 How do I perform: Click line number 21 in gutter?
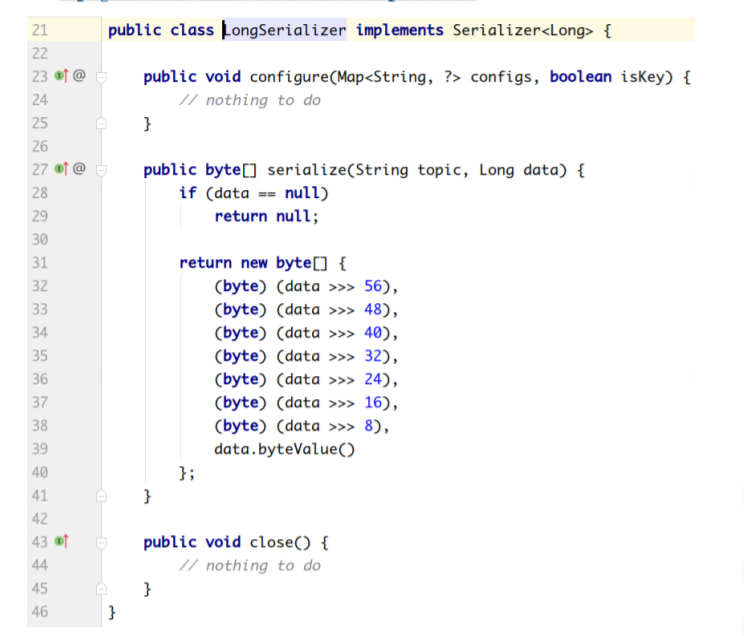pyautogui.click(x=40, y=30)
